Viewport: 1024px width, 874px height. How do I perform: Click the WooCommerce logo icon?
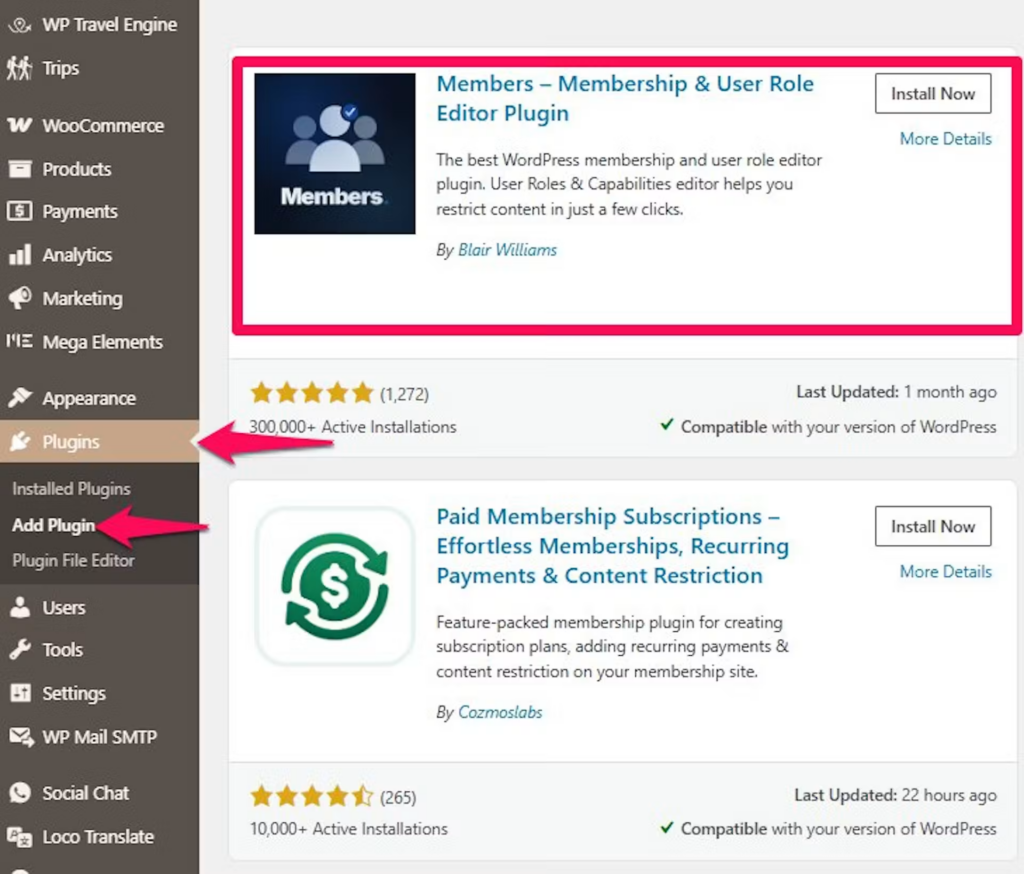click(20, 125)
